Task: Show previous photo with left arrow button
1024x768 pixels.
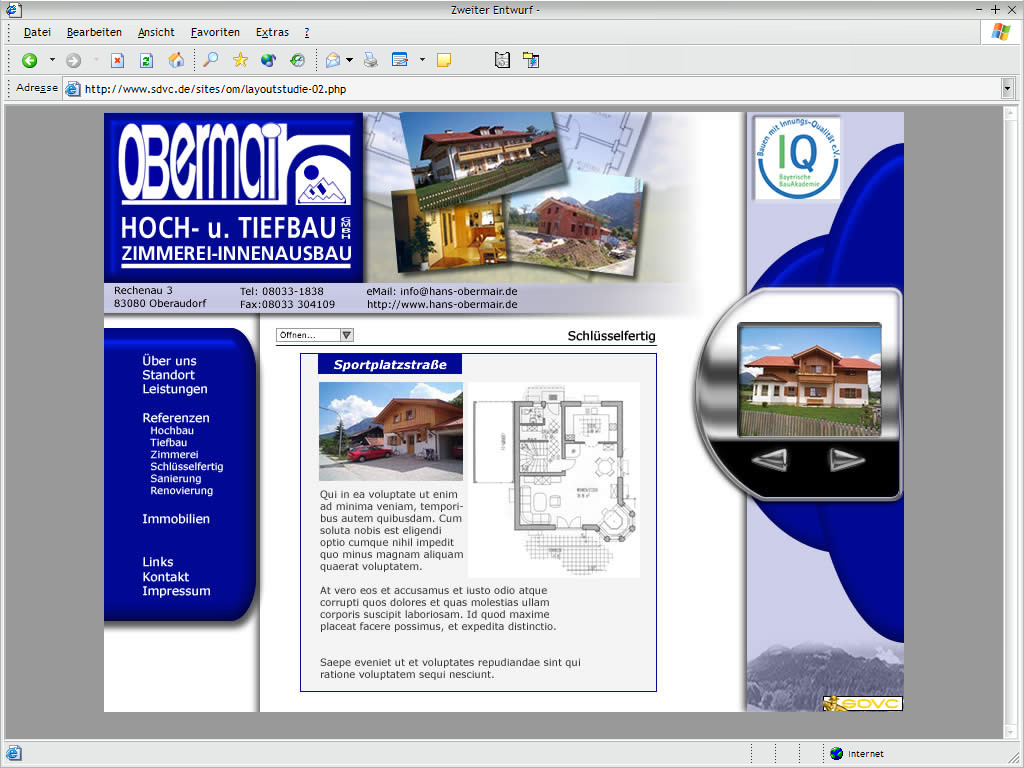Action: click(x=769, y=460)
